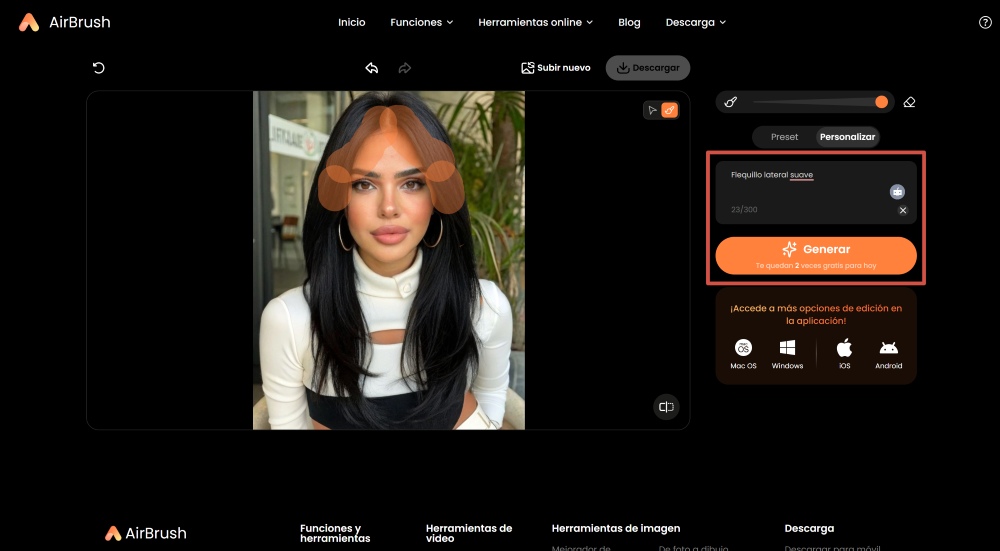This screenshot has height=551, width=1000.
Task: Toggle the before/after compare icon
Action: [666, 407]
